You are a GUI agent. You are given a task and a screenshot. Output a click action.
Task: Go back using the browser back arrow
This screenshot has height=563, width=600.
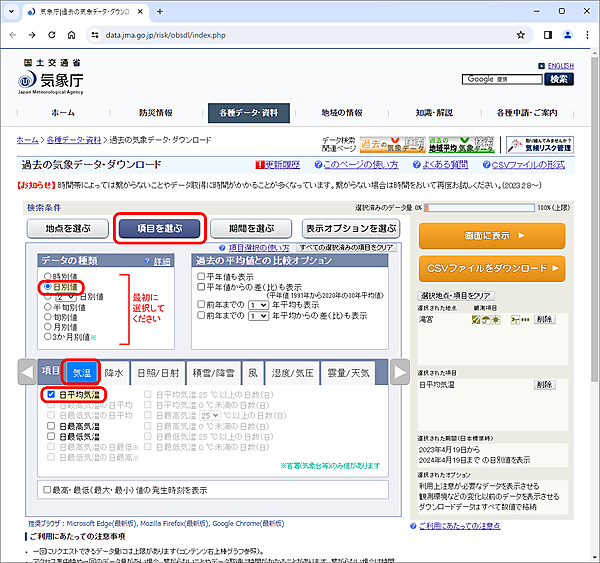click(x=13, y=35)
